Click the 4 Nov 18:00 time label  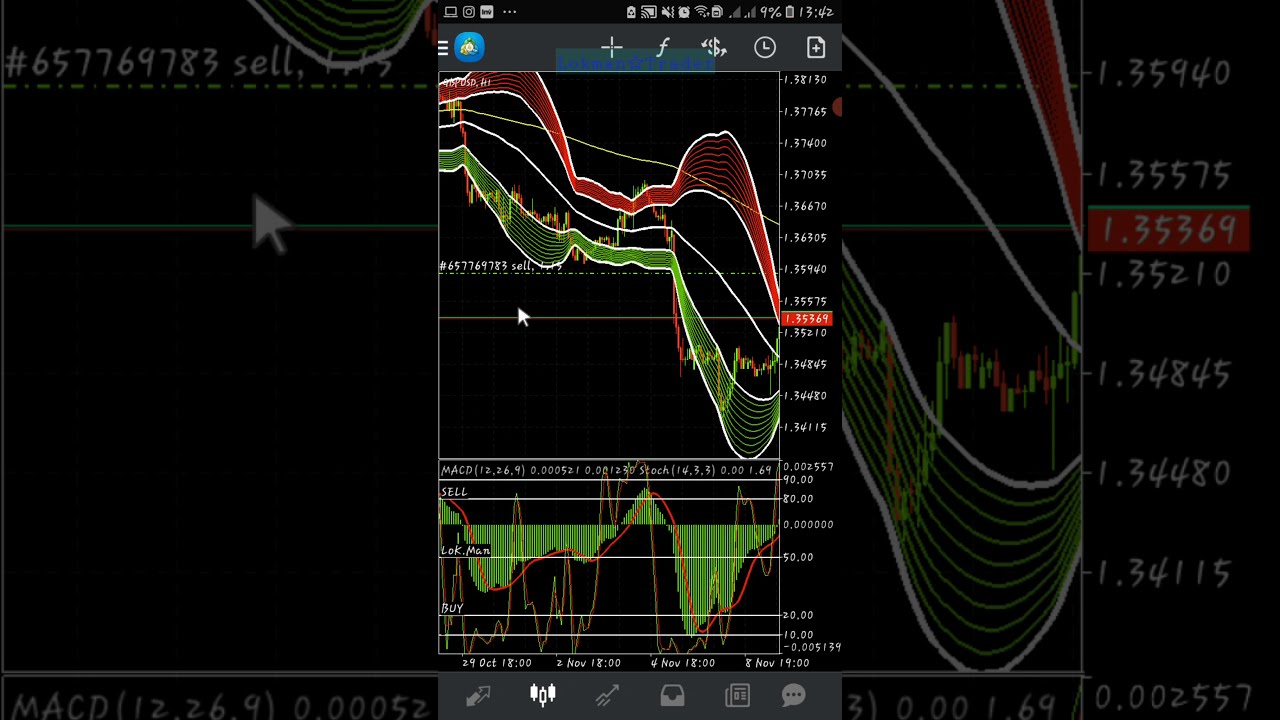[683, 663]
